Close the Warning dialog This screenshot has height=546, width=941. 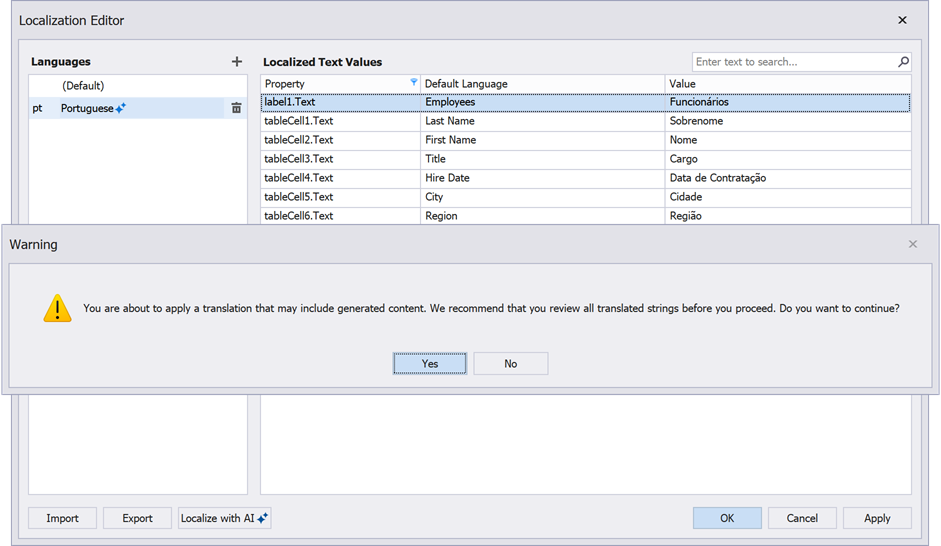[x=913, y=244]
